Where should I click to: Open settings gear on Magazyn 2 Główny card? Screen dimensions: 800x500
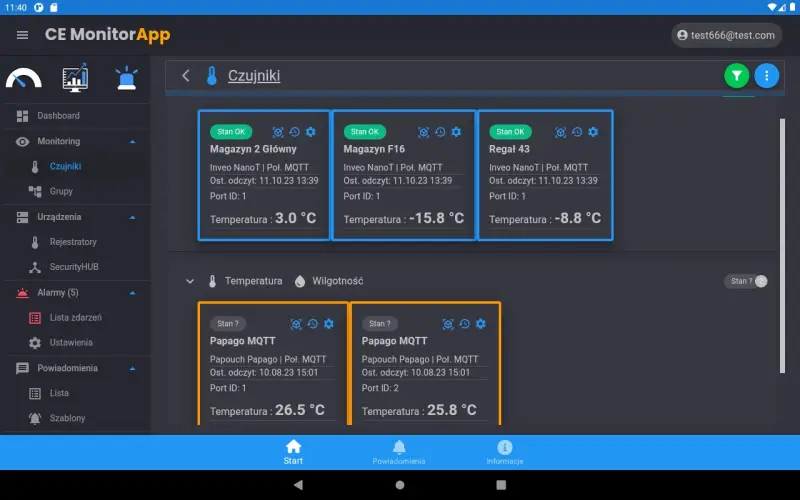click(311, 132)
